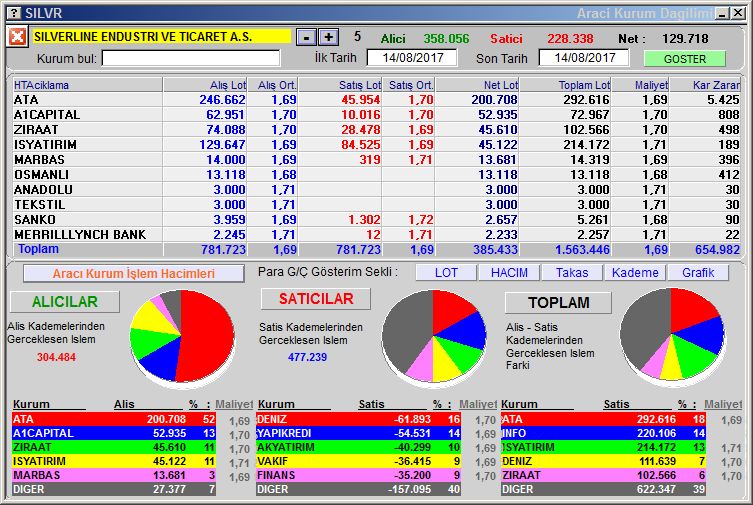Sort by Alış Lot column header

pyautogui.click(x=206, y=85)
